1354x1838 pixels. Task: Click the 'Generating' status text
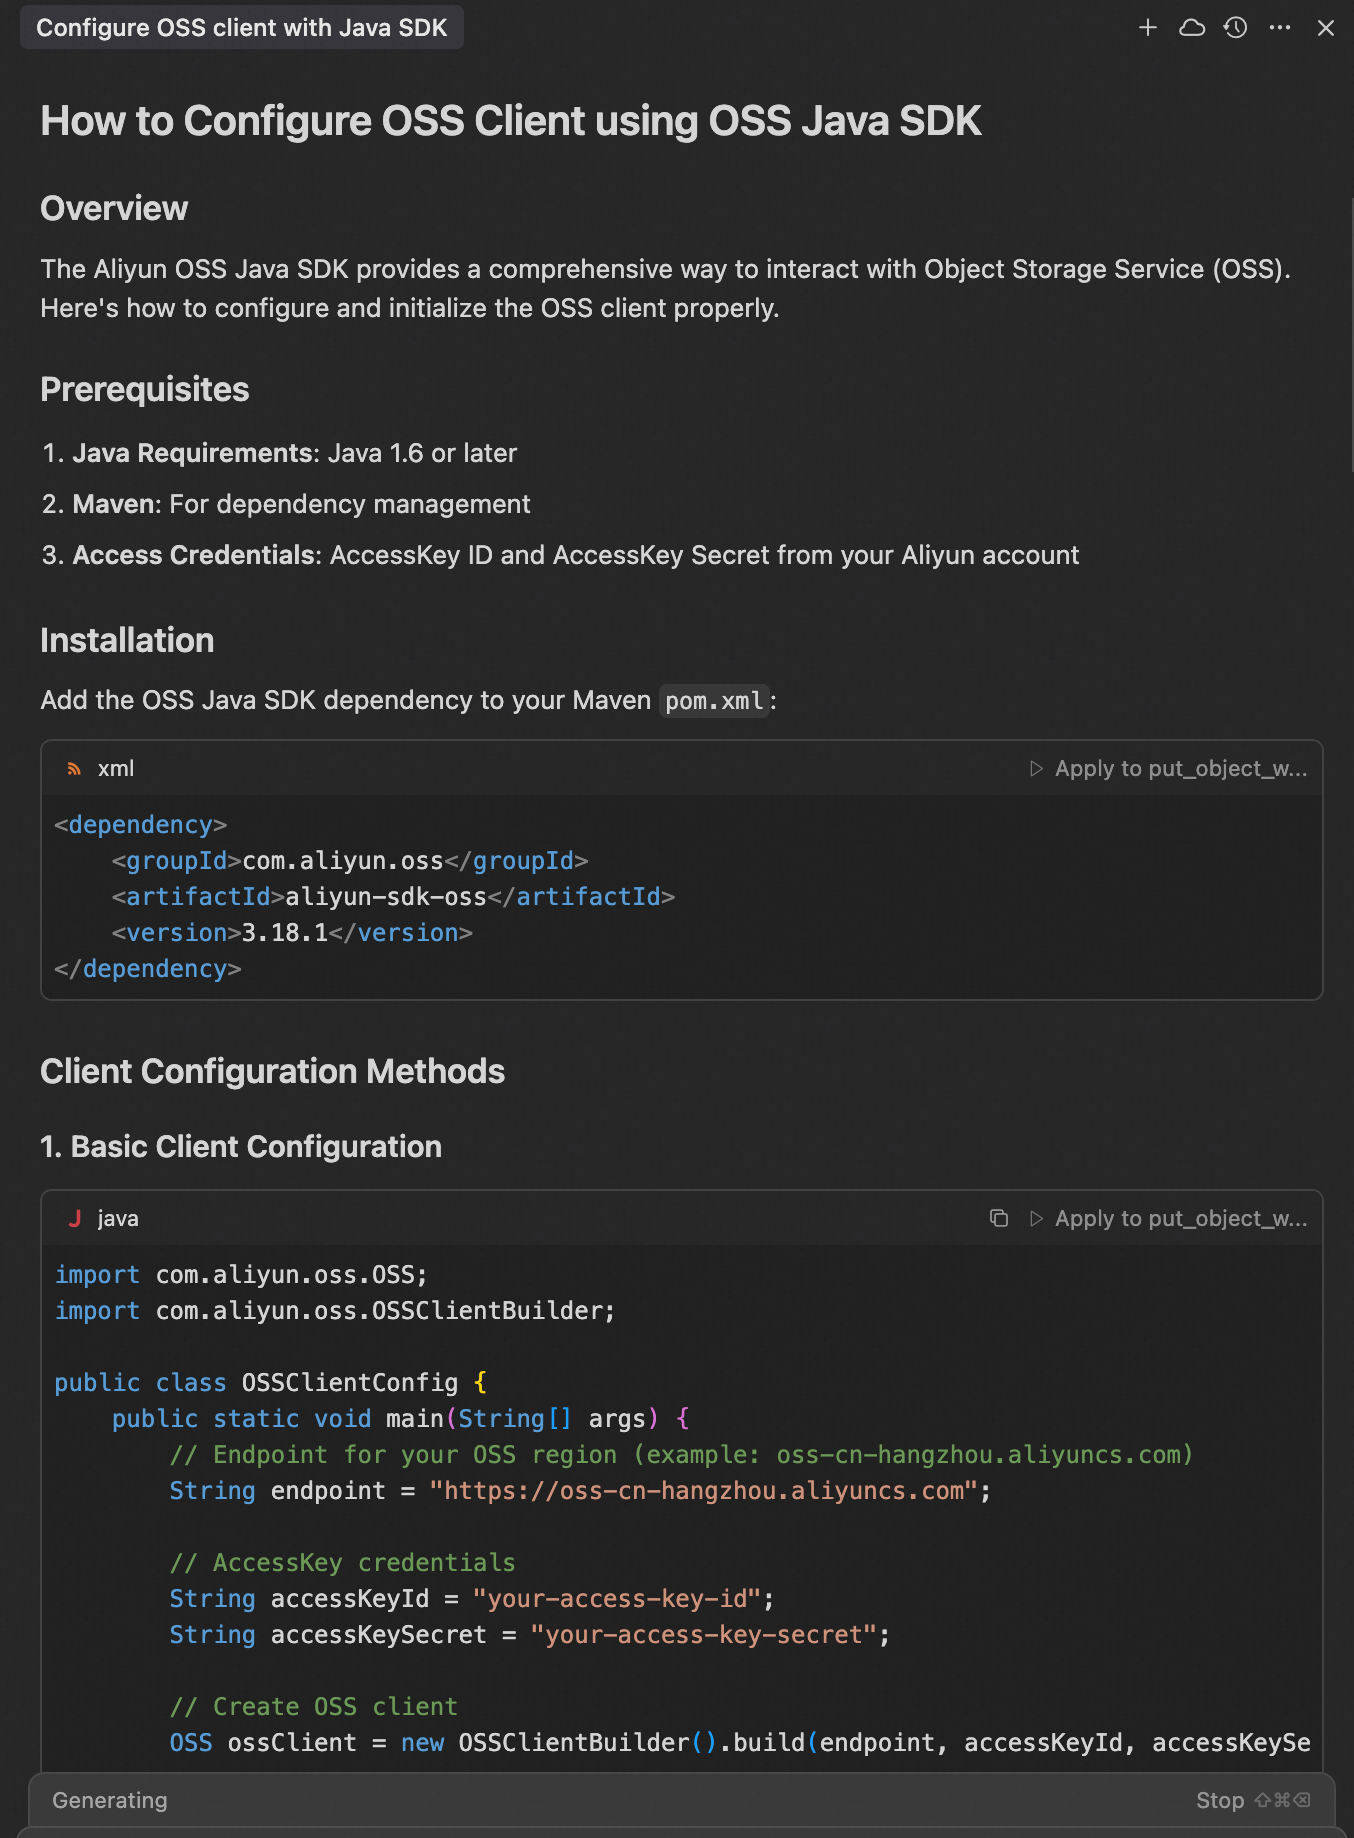point(110,1800)
